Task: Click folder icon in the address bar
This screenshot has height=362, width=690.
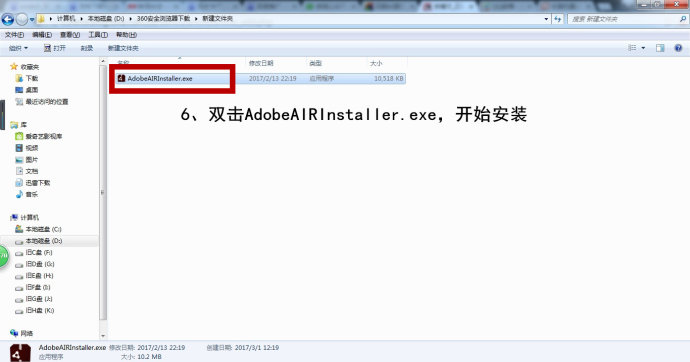Action: [x=41, y=19]
